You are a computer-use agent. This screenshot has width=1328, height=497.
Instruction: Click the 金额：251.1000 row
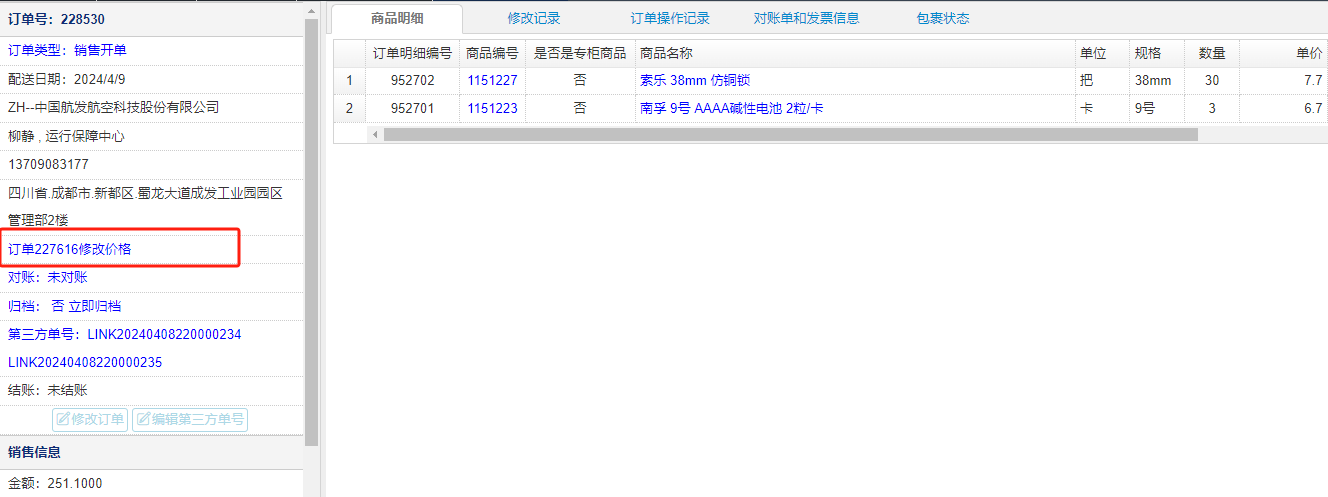tap(152, 483)
